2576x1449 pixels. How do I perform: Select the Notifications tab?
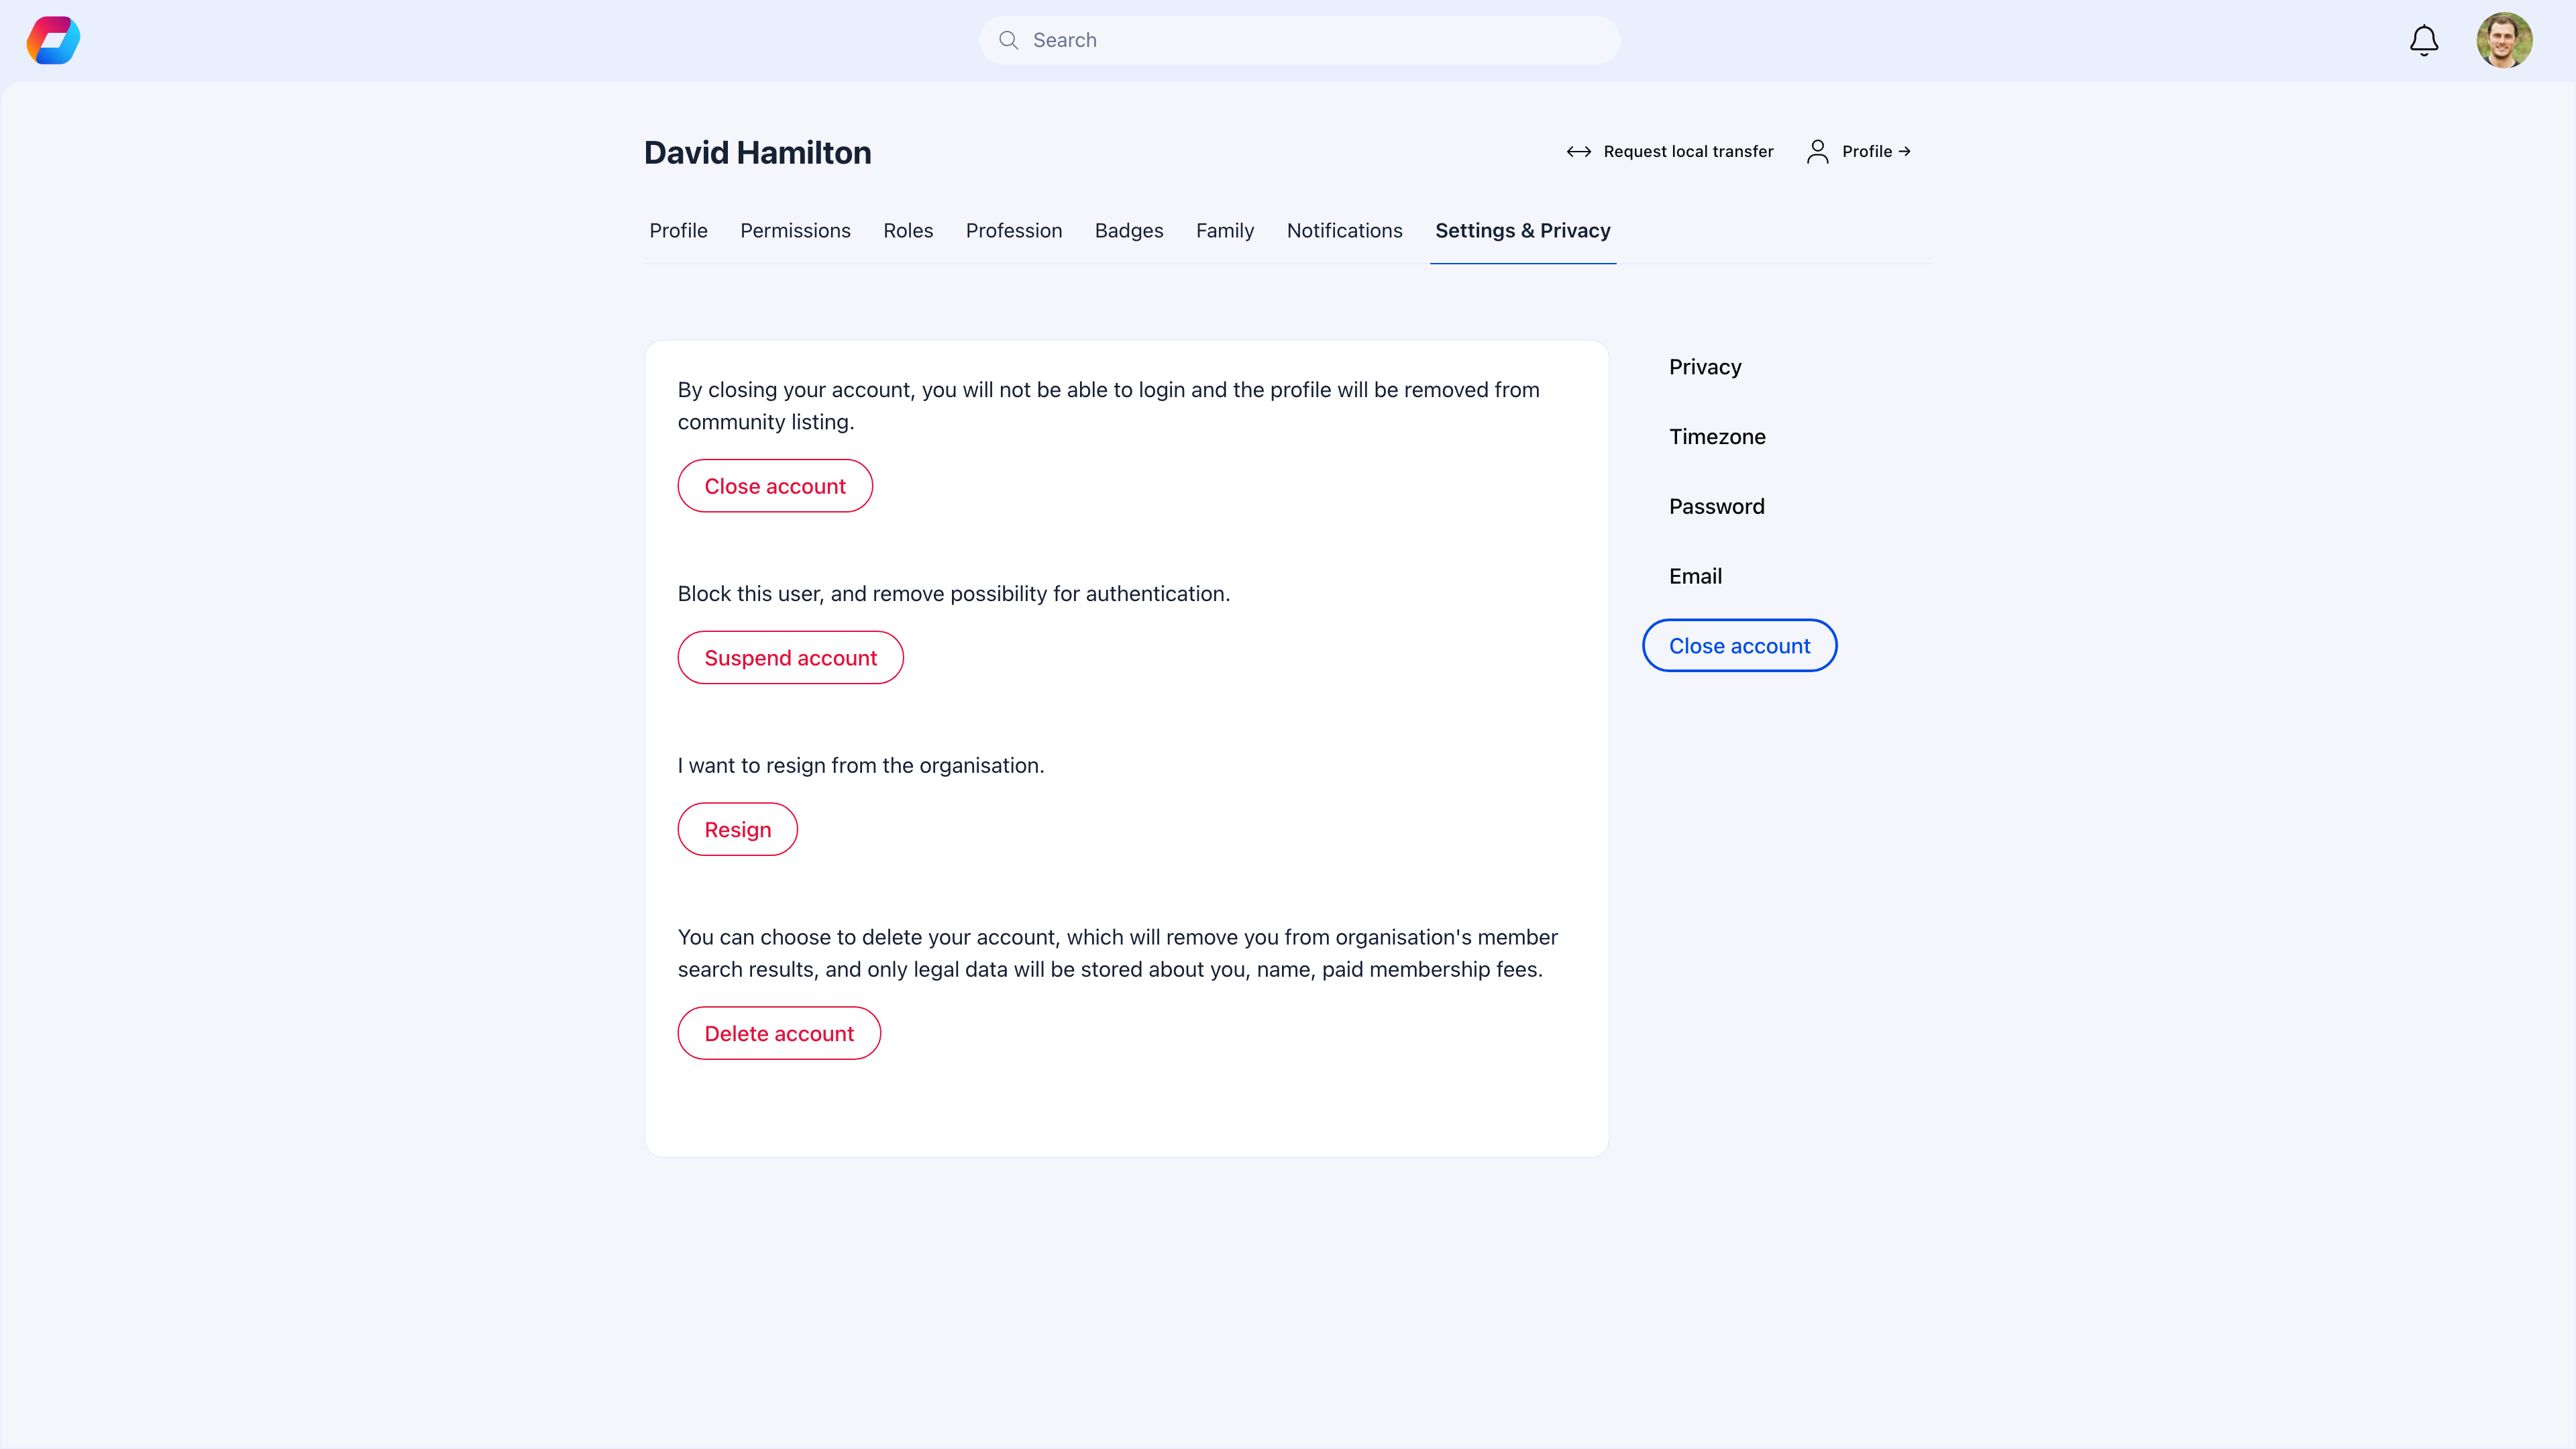point(1344,230)
